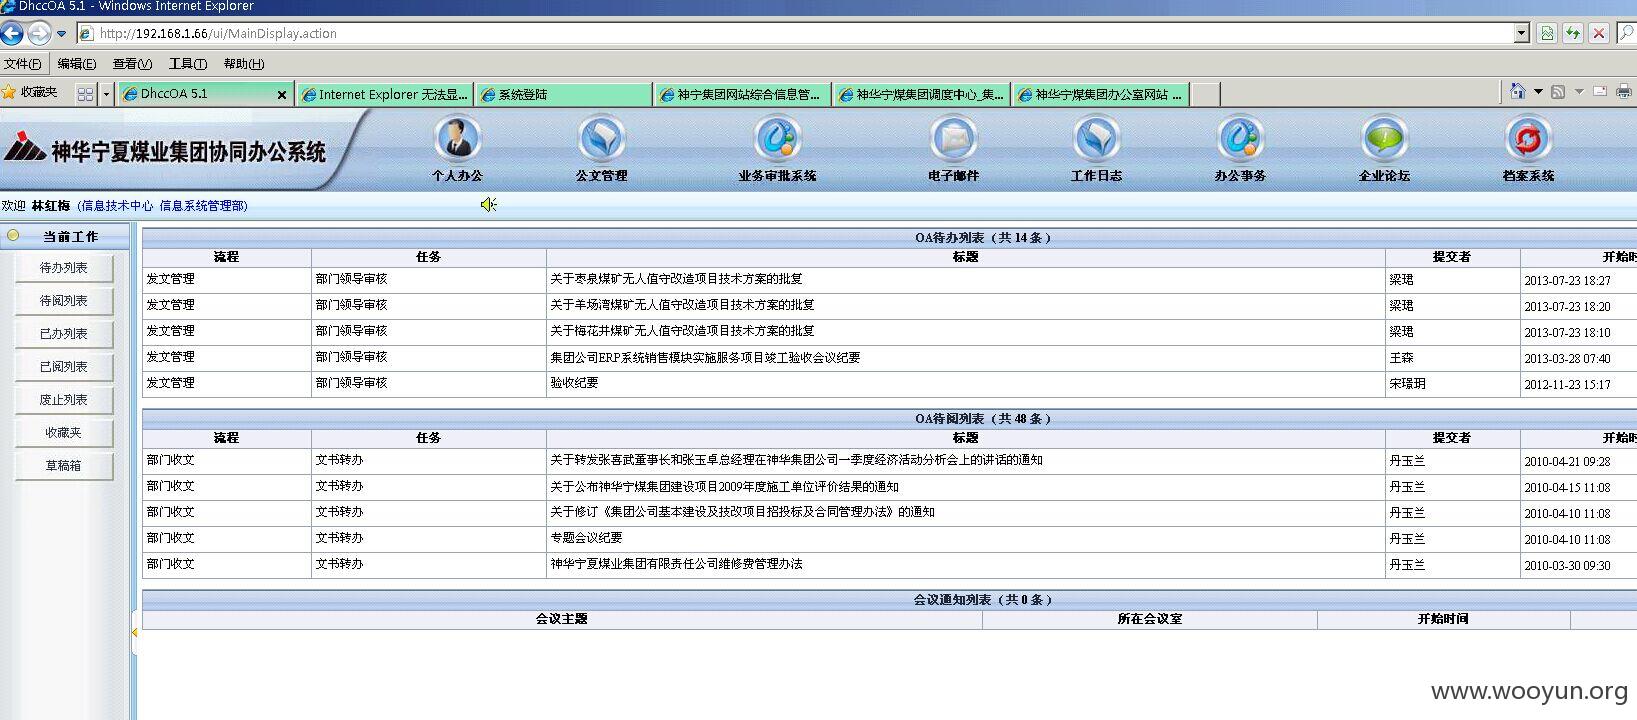
Task: Open the 个人办公 module icon
Action: [x=458, y=138]
